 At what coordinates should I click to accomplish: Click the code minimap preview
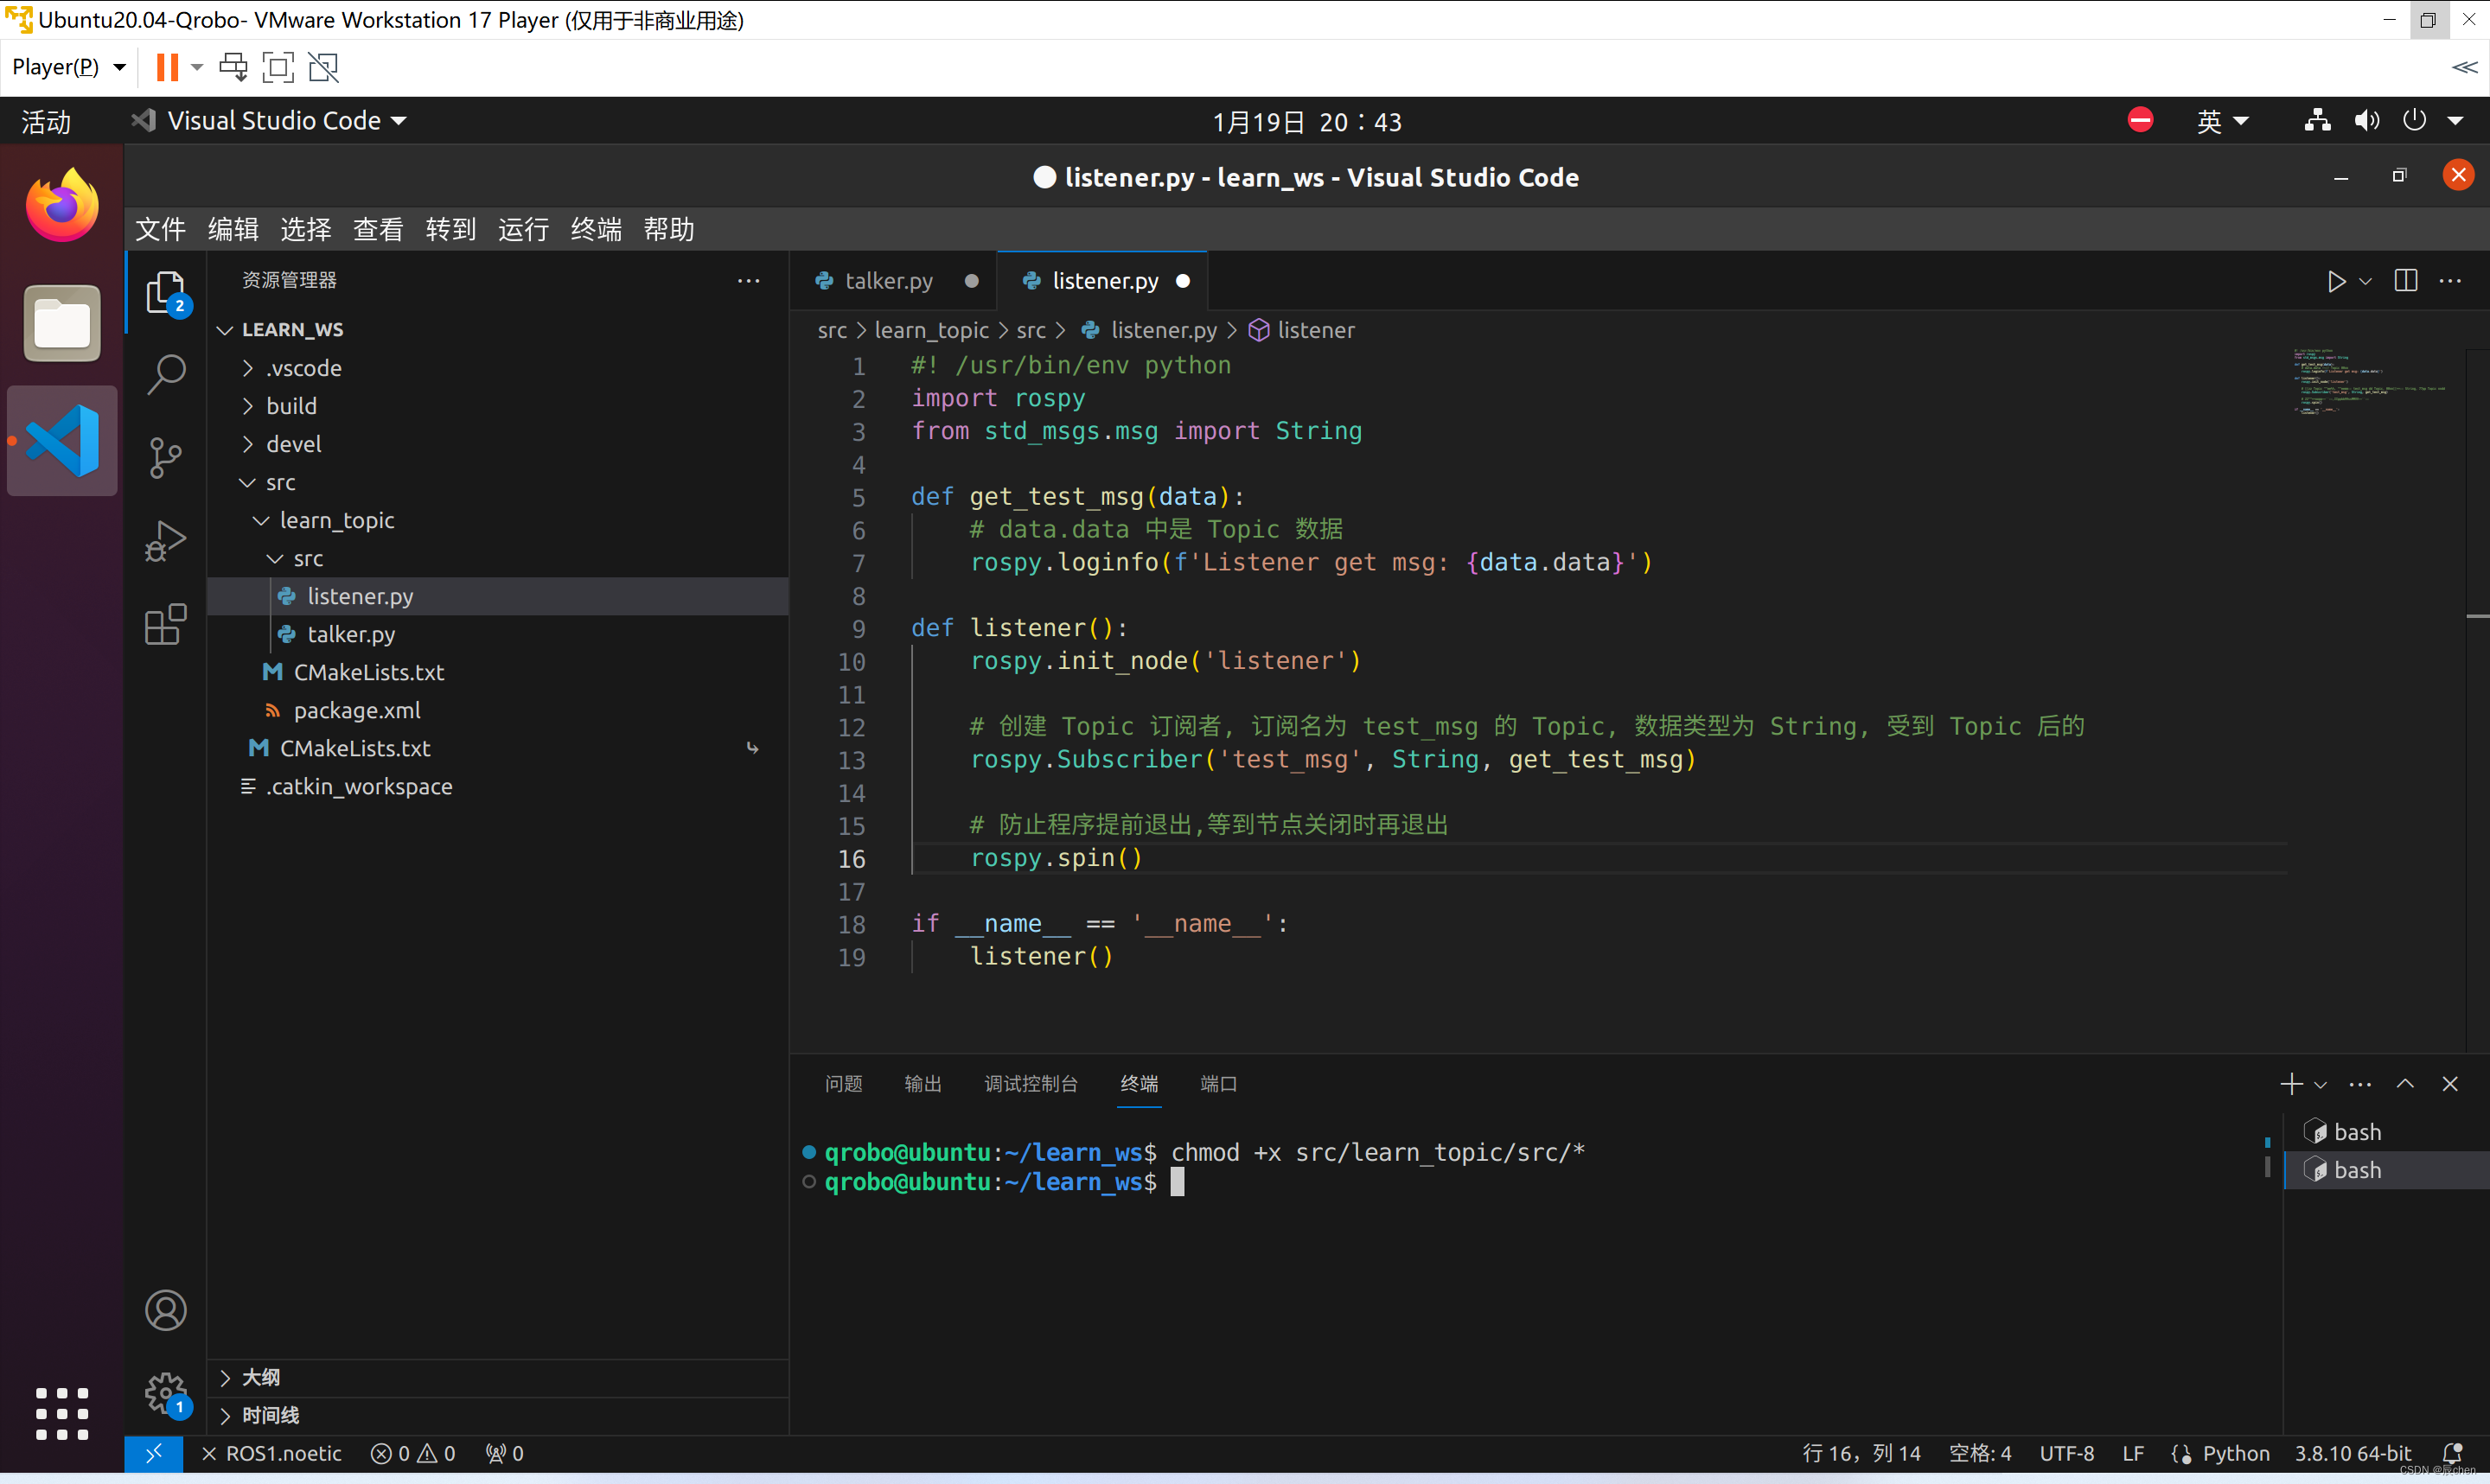point(2368,381)
